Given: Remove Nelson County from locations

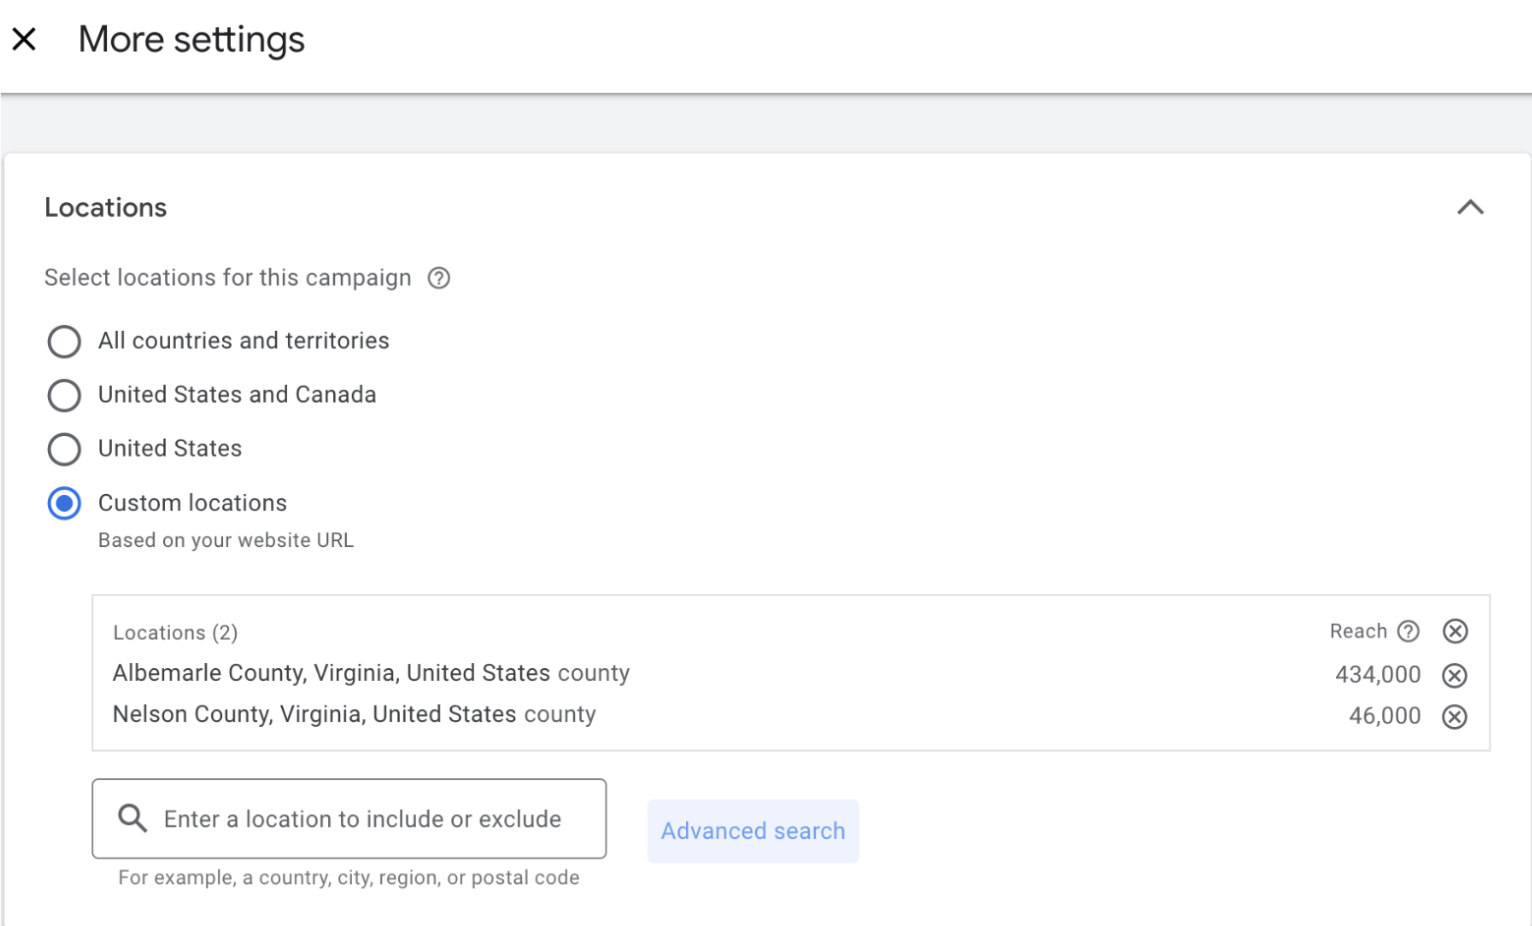Looking at the screenshot, I should (1455, 716).
